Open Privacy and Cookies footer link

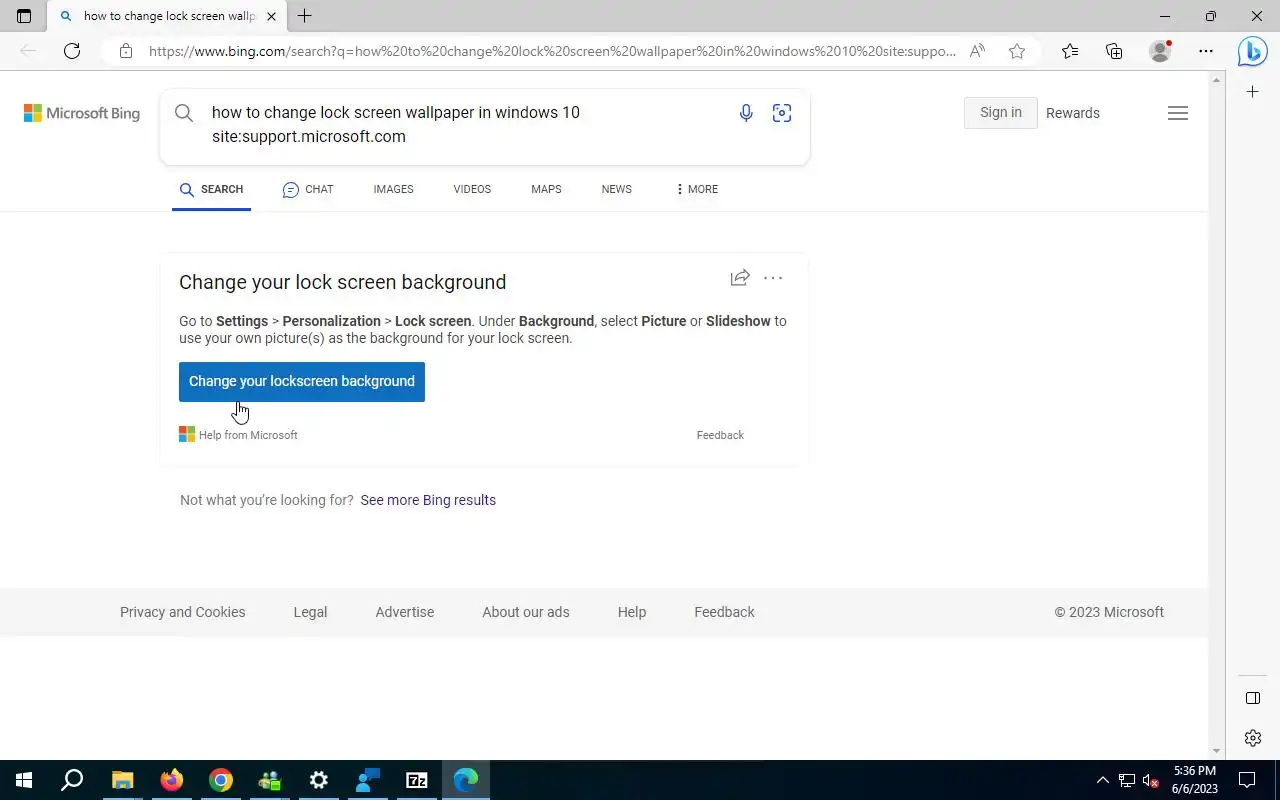coord(182,612)
